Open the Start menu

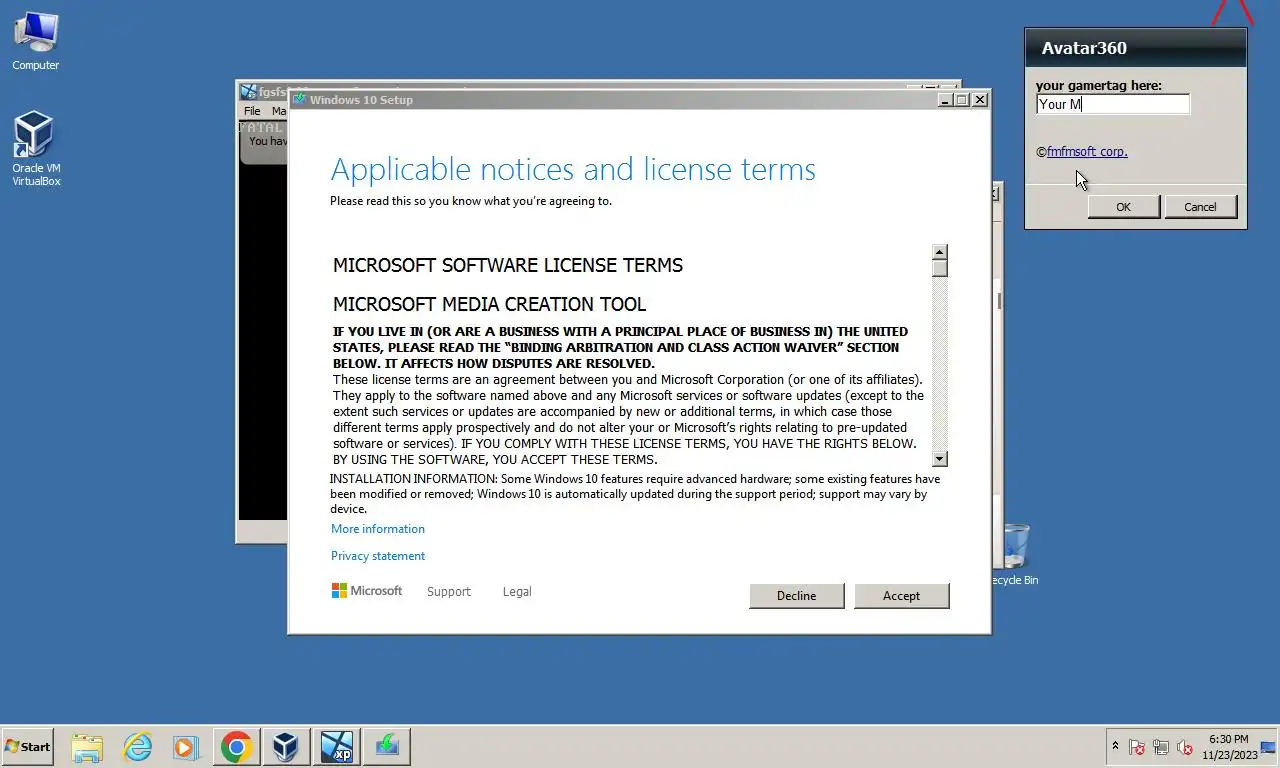(27, 747)
